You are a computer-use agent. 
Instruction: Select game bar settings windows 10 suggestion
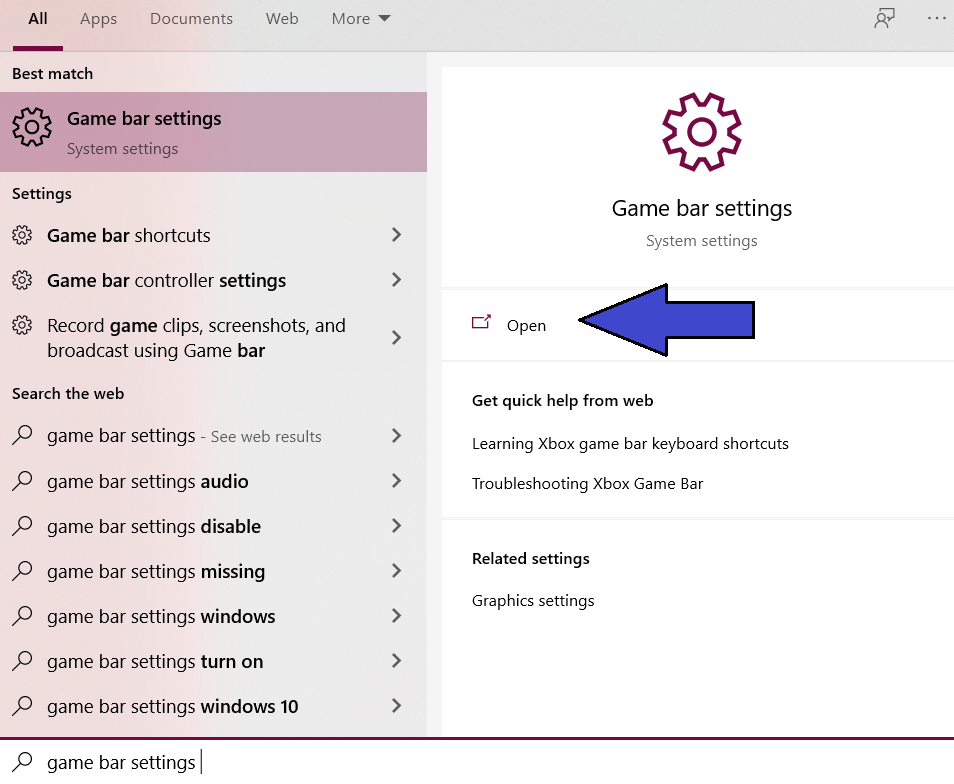tap(213, 706)
